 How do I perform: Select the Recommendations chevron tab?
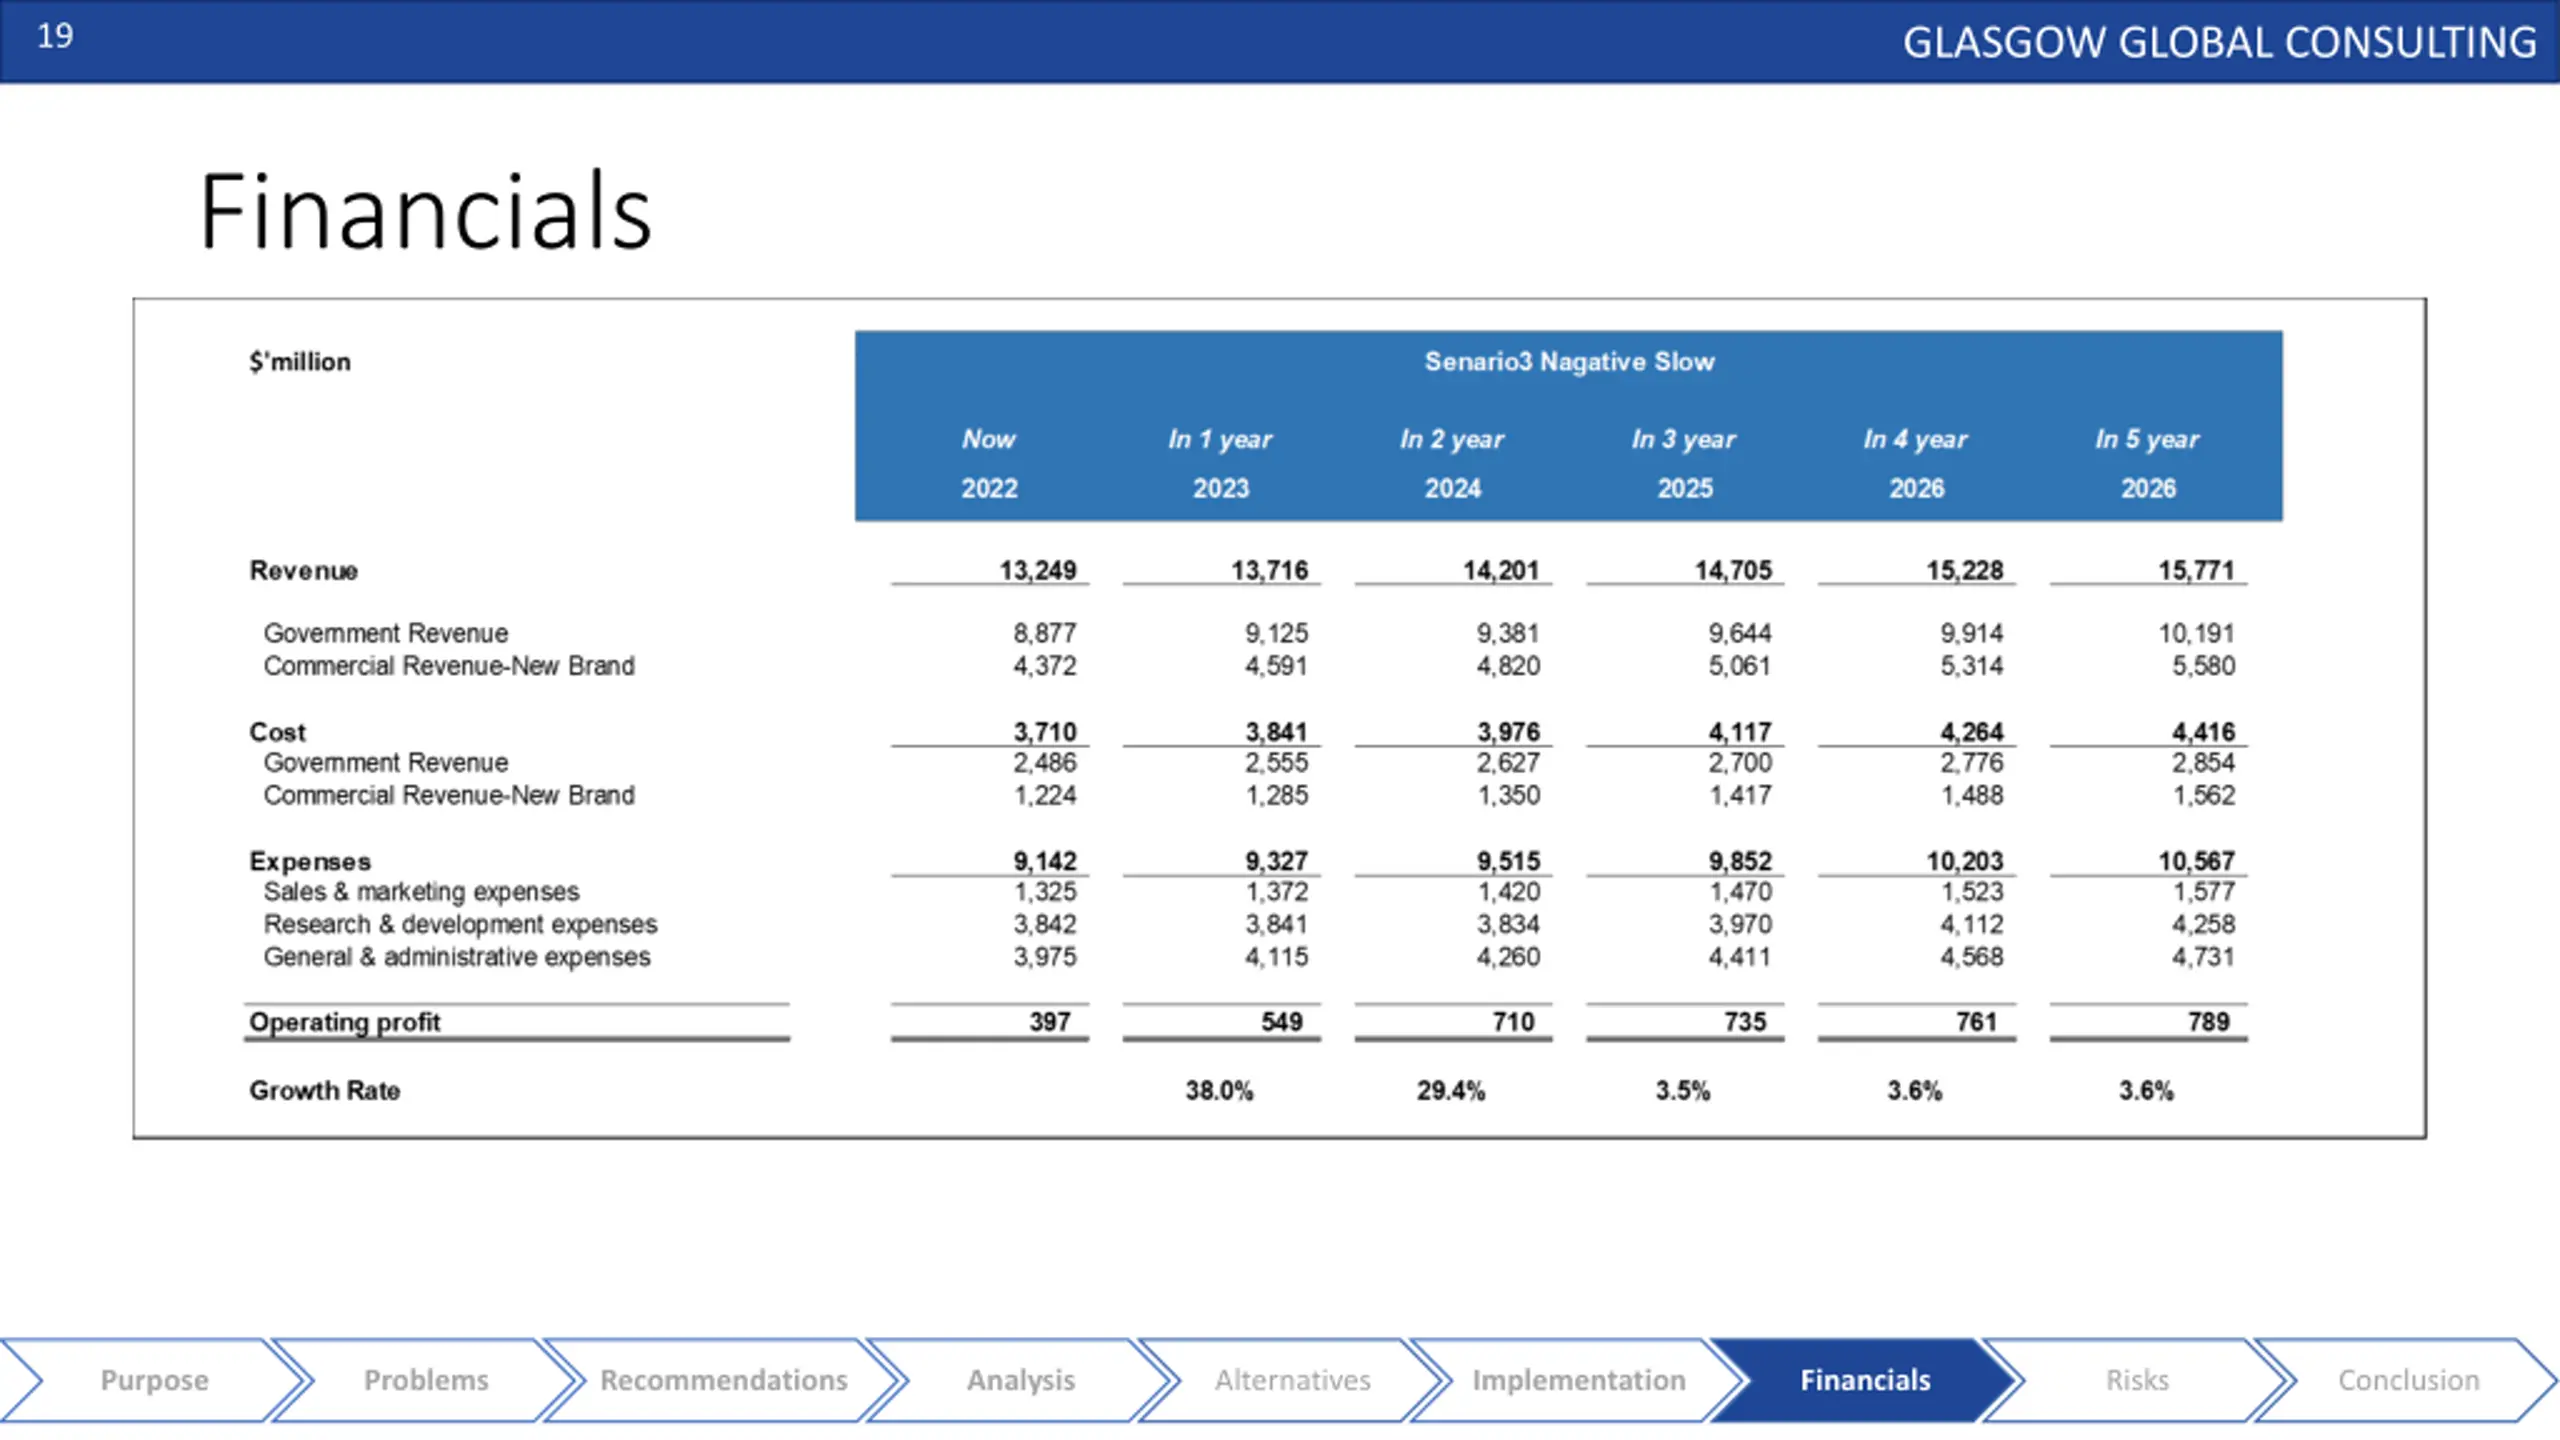pyautogui.click(x=723, y=1380)
